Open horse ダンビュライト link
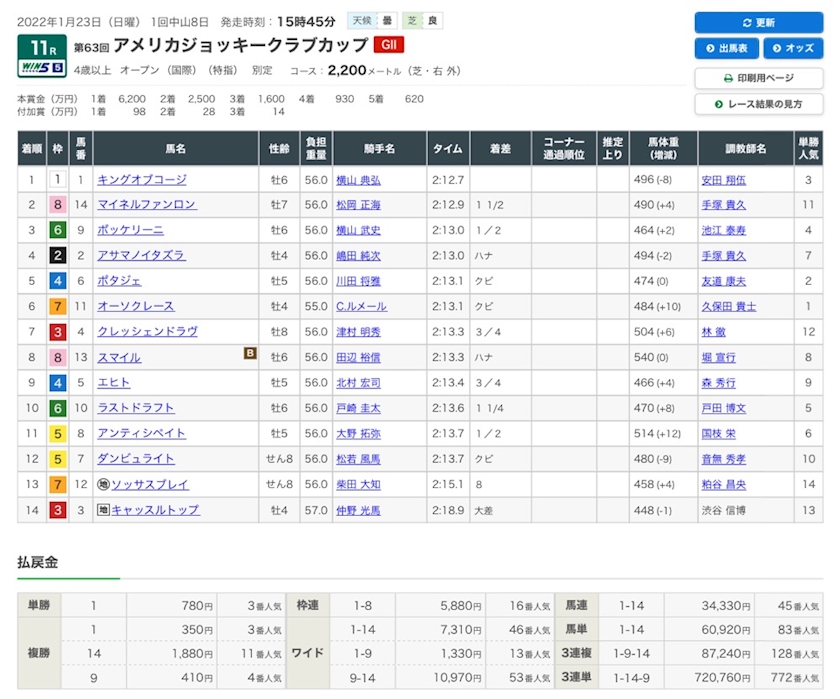Screen dimensions: 840x699 tap(136, 459)
